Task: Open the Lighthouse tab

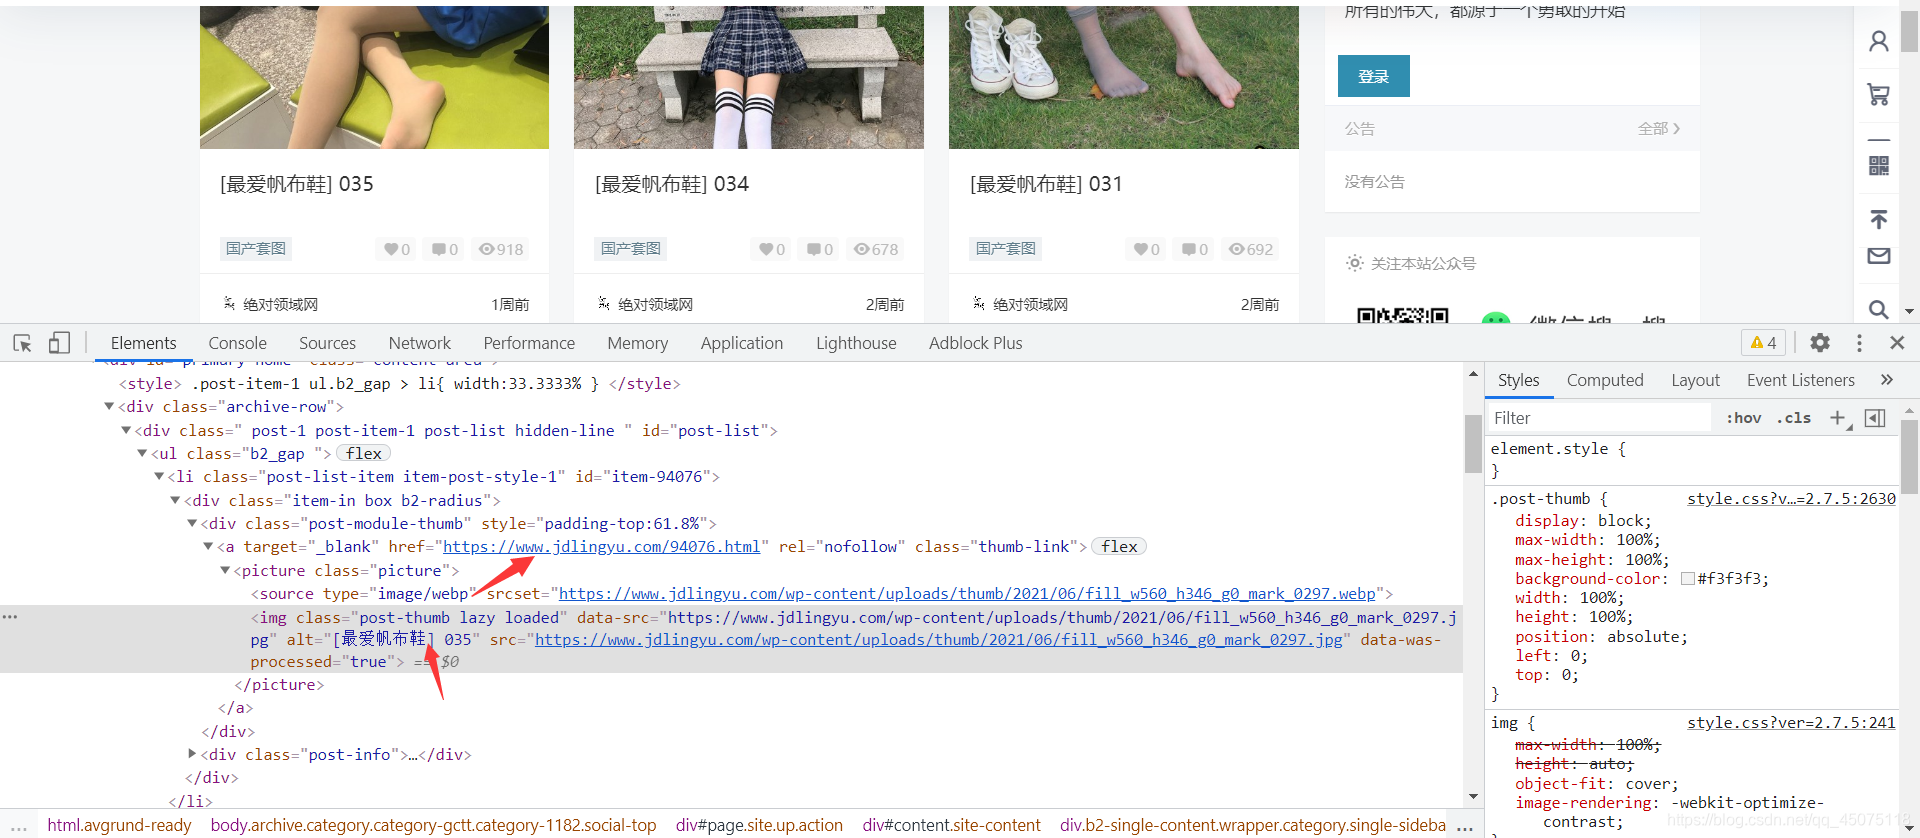Action: 856,343
